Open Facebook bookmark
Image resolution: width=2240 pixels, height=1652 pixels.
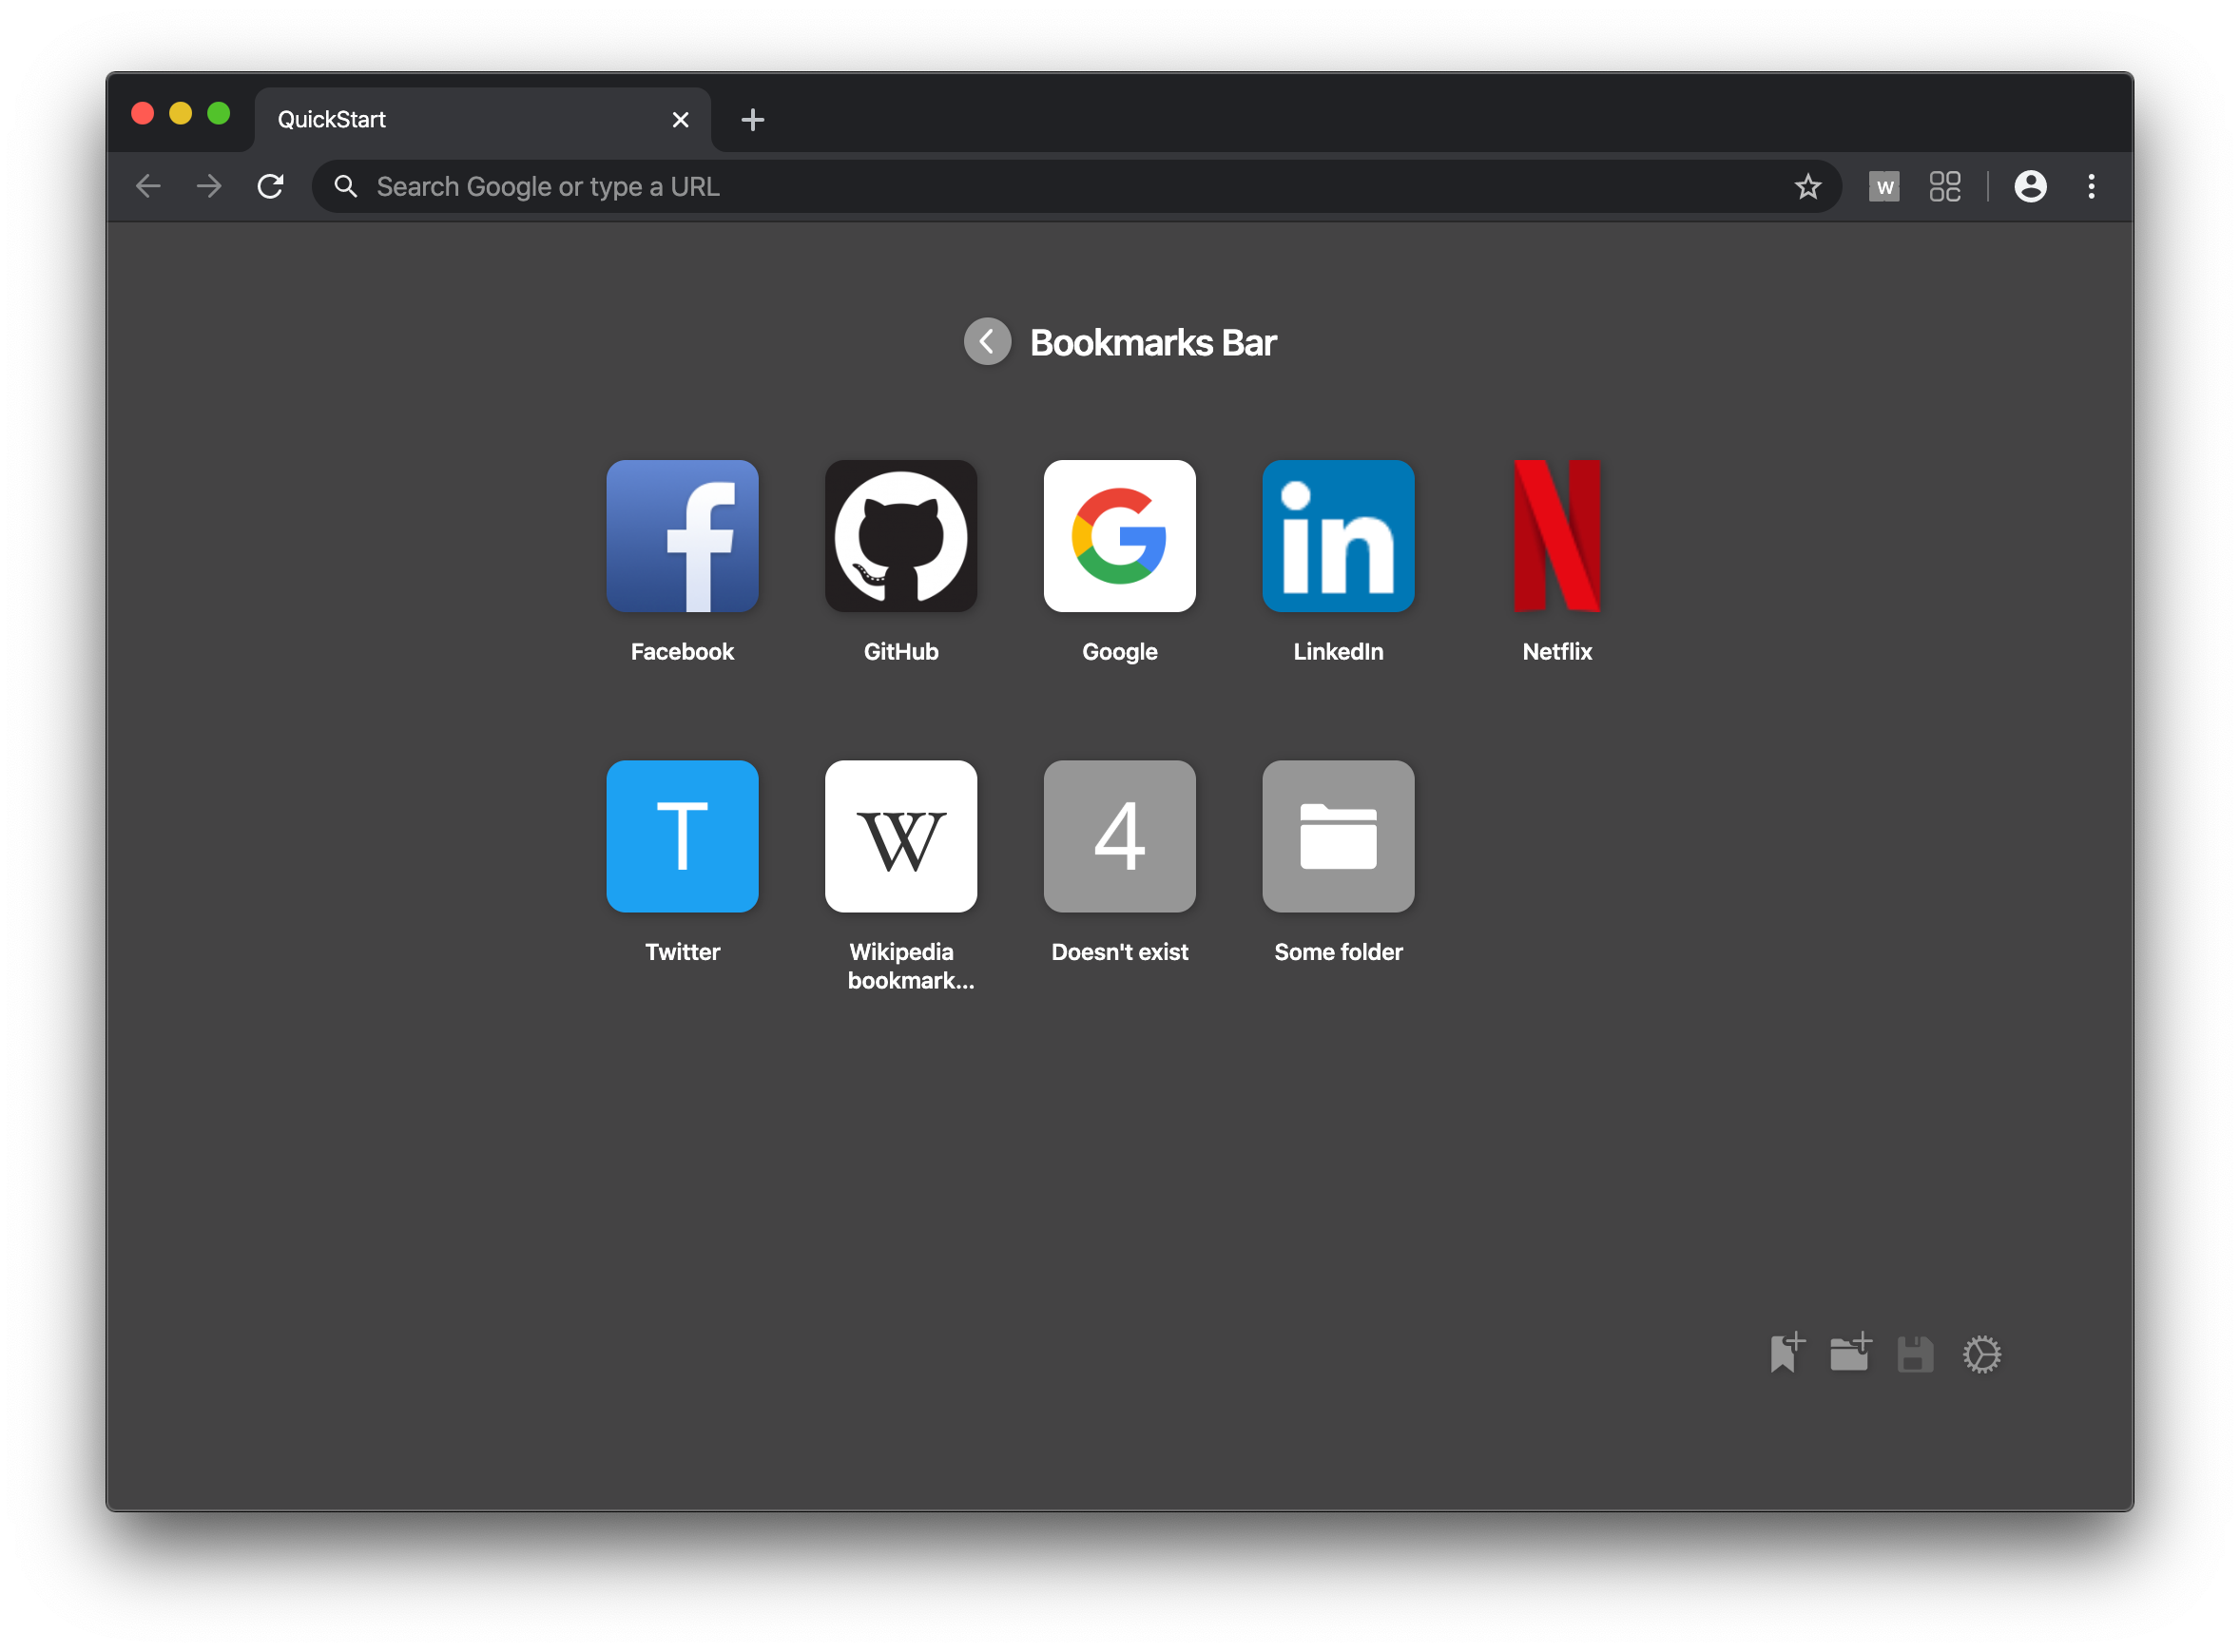point(682,535)
